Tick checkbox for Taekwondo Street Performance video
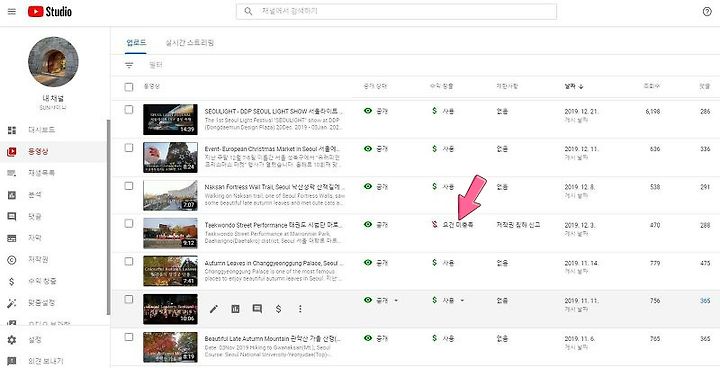 (x=129, y=223)
